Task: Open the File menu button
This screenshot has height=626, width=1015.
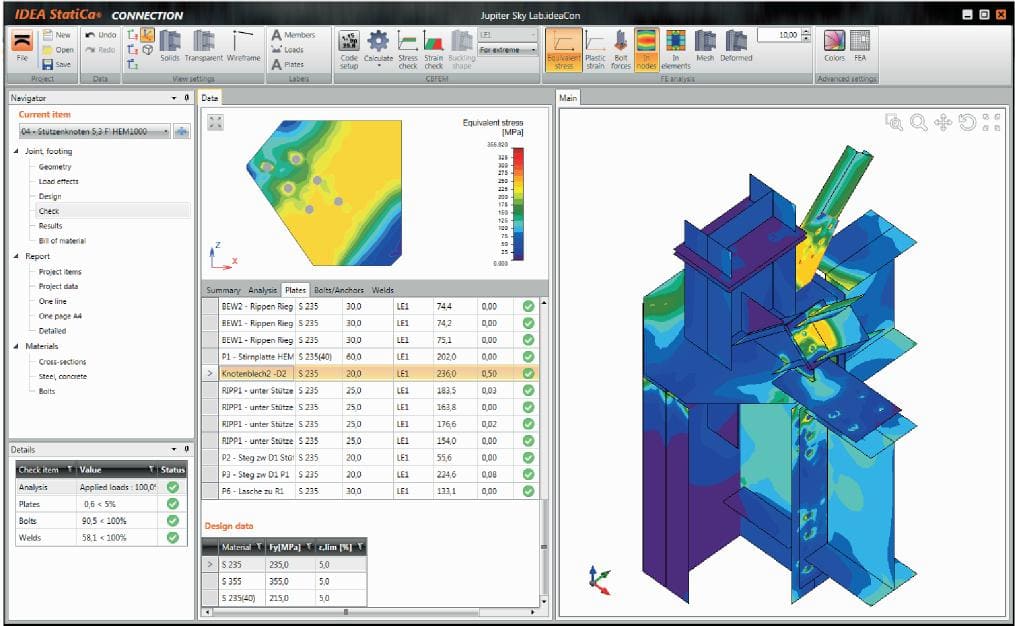Action: 22,47
